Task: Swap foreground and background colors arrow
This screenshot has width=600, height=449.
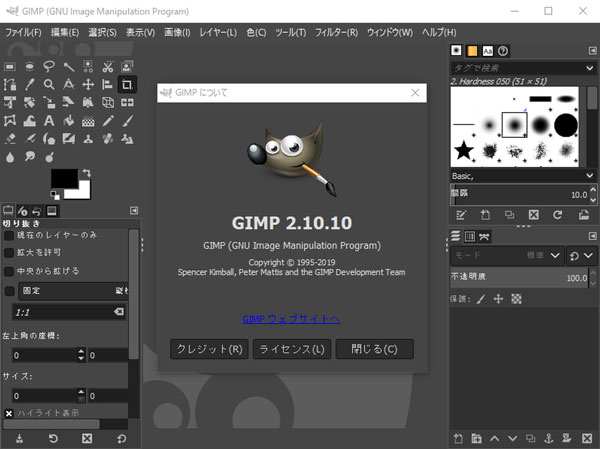Action: click(87, 173)
